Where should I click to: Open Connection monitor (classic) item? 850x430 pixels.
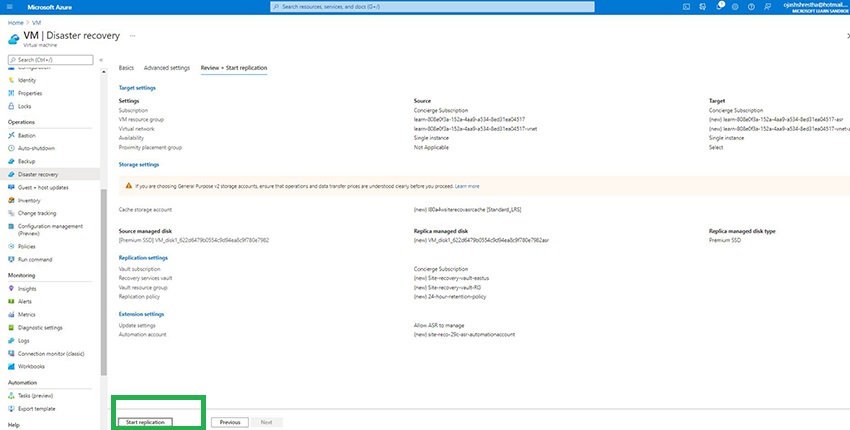(x=50, y=354)
